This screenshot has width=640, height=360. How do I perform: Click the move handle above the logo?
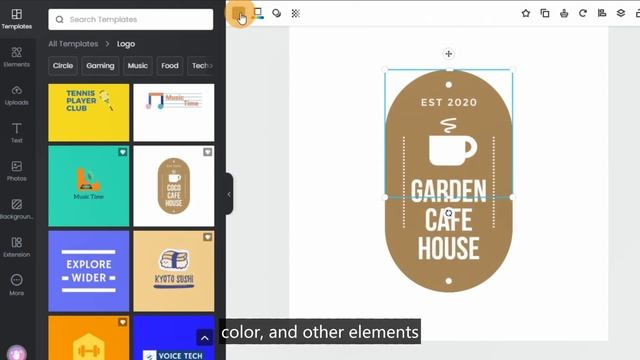coord(449,54)
